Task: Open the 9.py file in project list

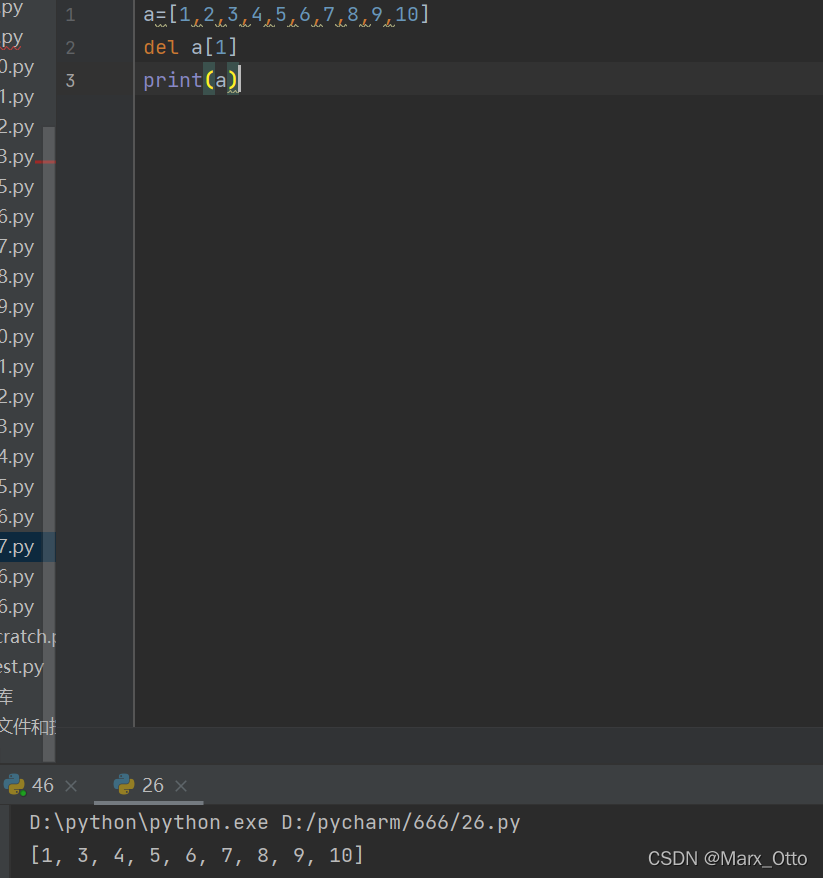Action: 17,307
